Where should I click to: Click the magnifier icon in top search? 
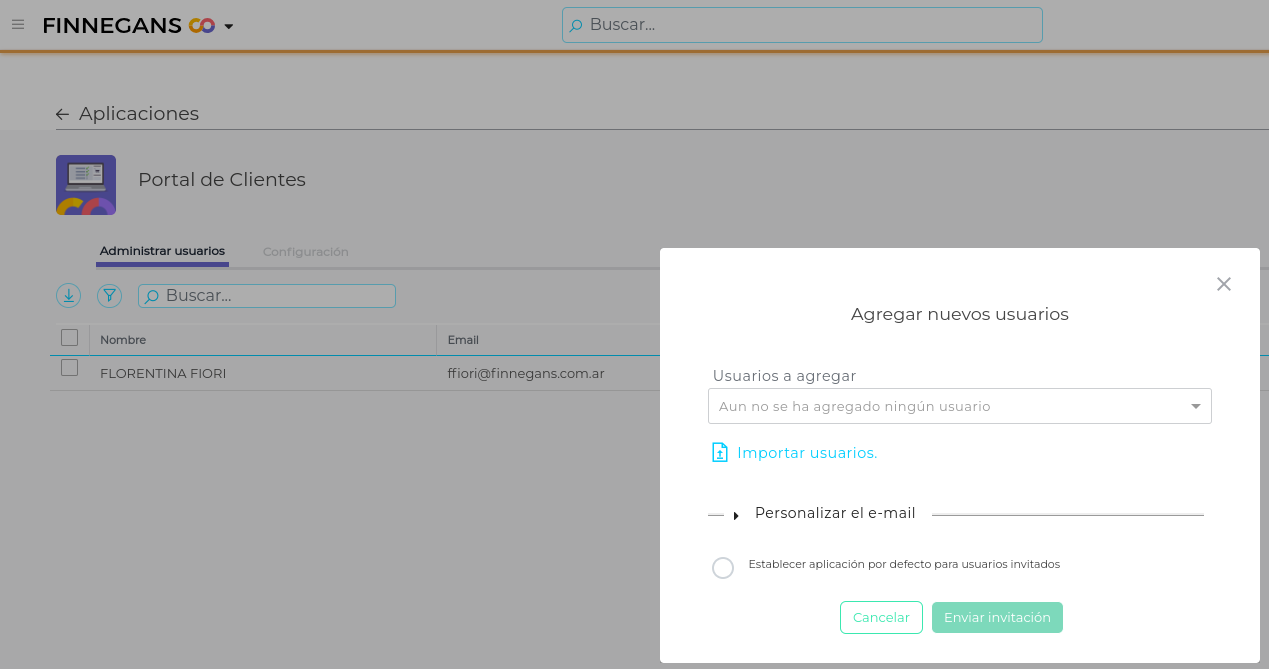576,26
